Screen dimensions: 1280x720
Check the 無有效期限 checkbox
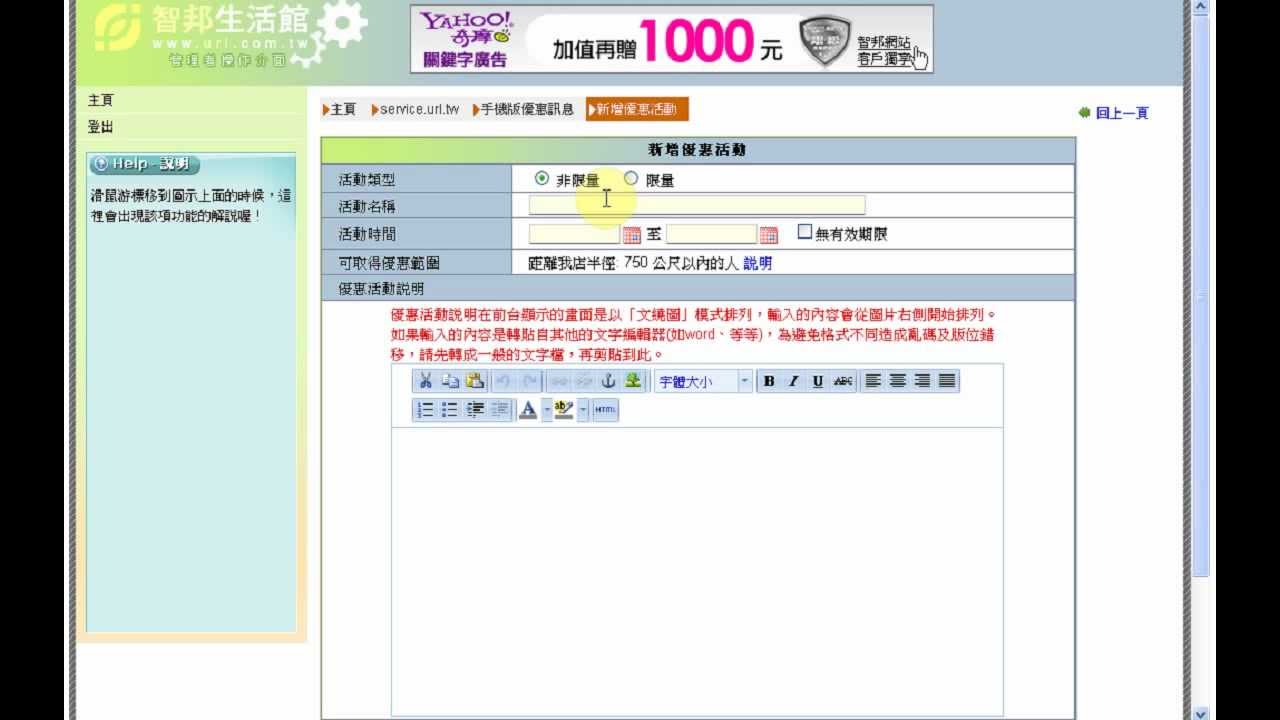click(x=805, y=232)
